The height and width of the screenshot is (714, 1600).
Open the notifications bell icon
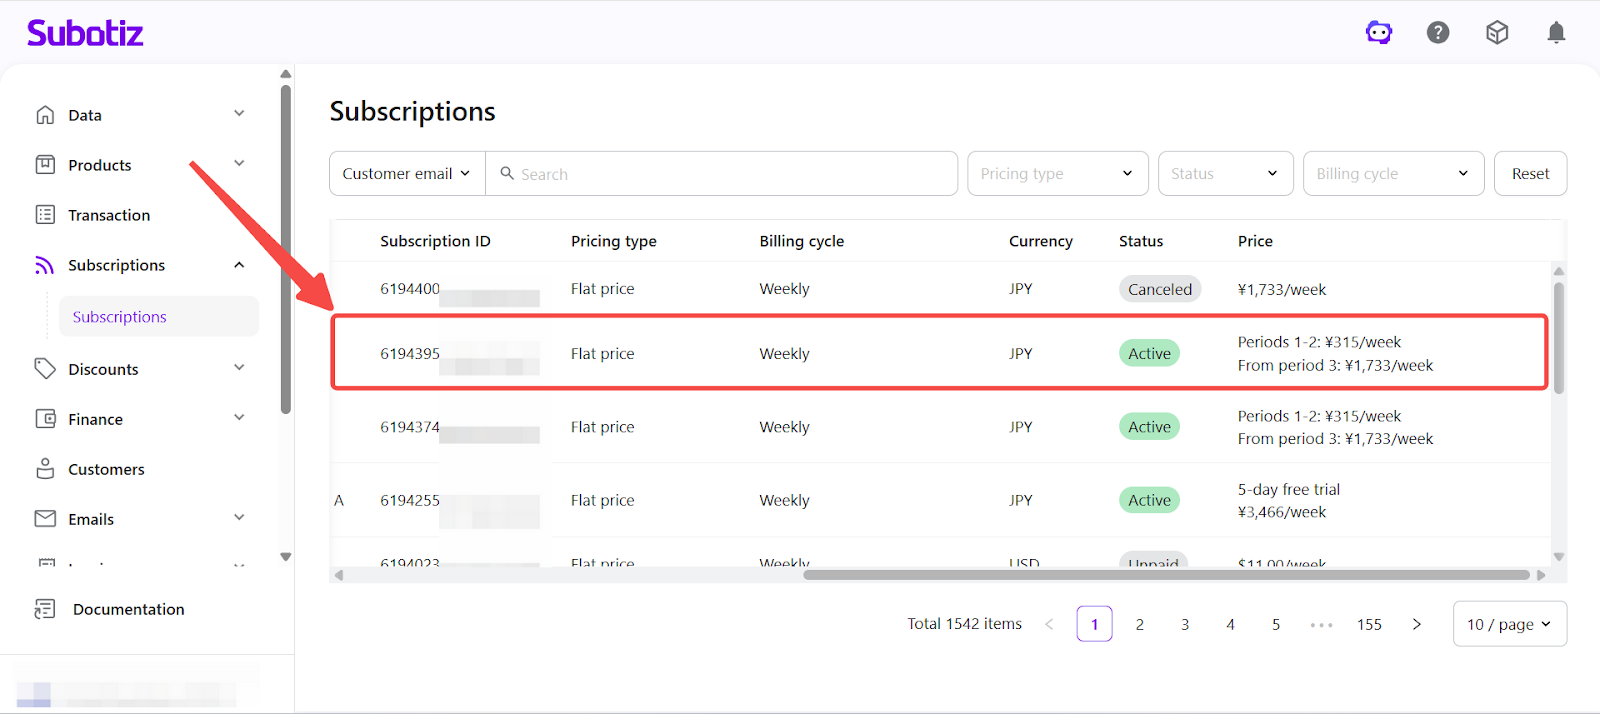coord(1556,33)
